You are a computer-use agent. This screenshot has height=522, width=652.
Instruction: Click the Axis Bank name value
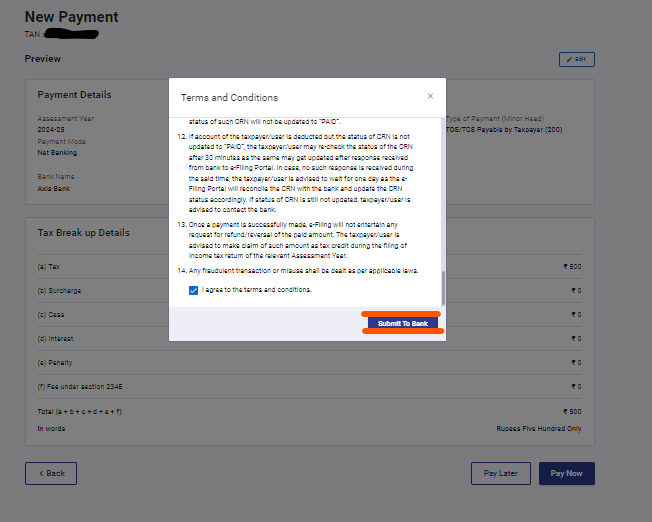click(x=54, y=187)
